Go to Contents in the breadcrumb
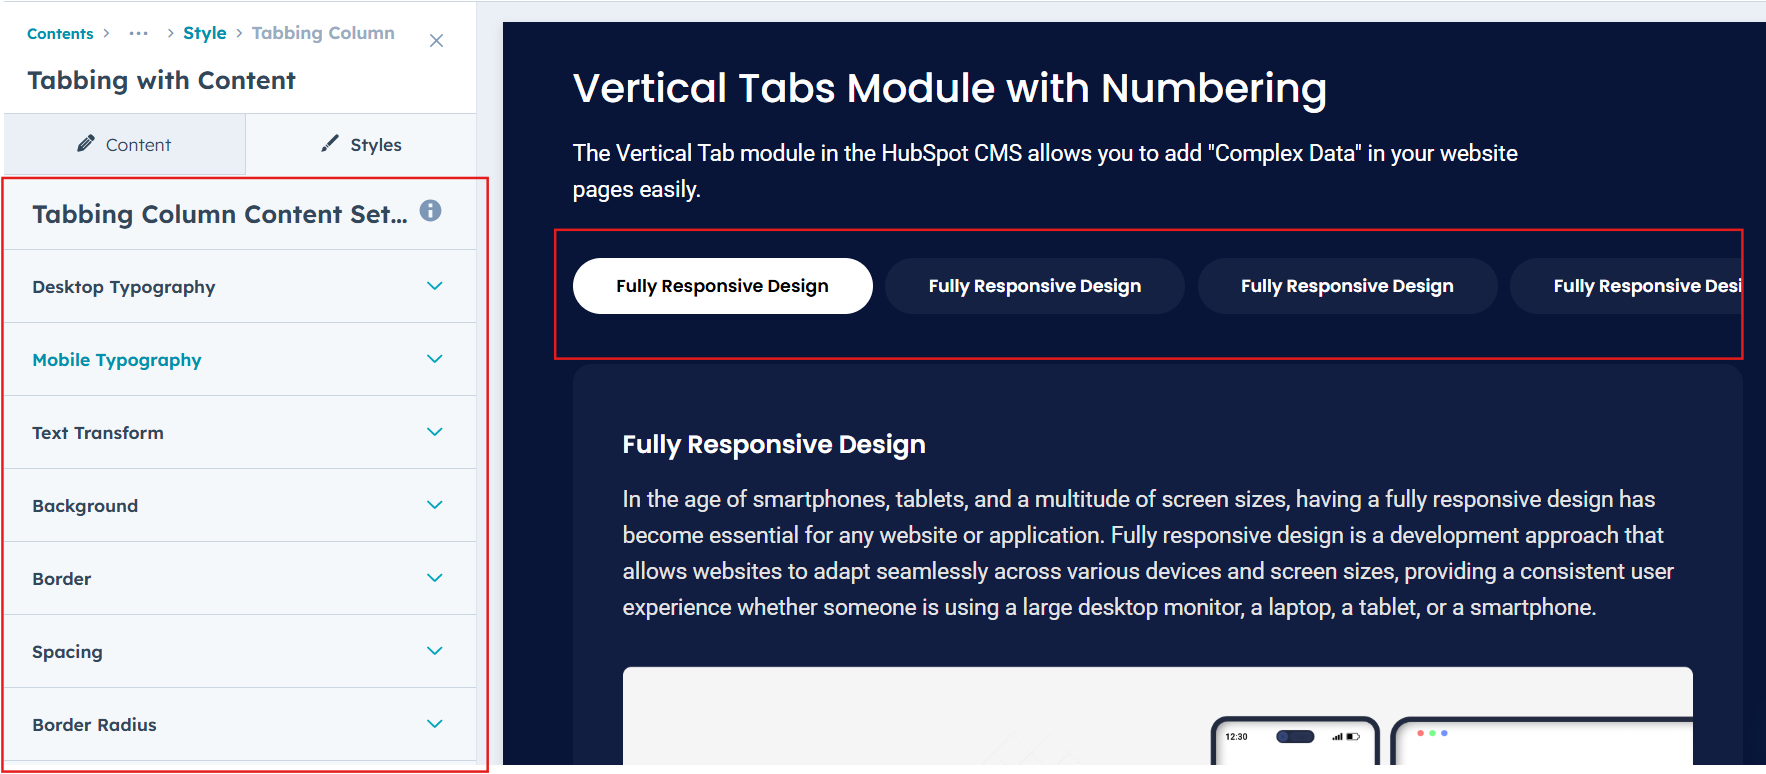This screenshot has height=774, width=1766. [60, 34]
